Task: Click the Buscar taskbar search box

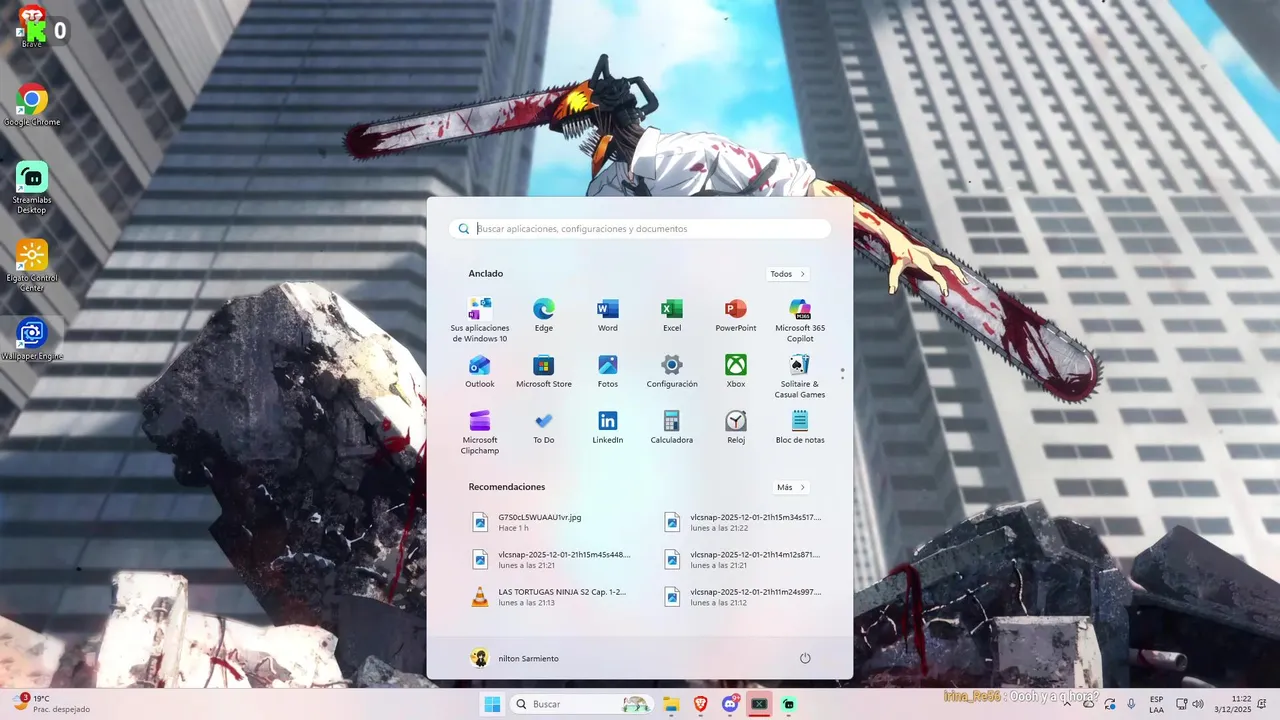Action: point(580,704)
